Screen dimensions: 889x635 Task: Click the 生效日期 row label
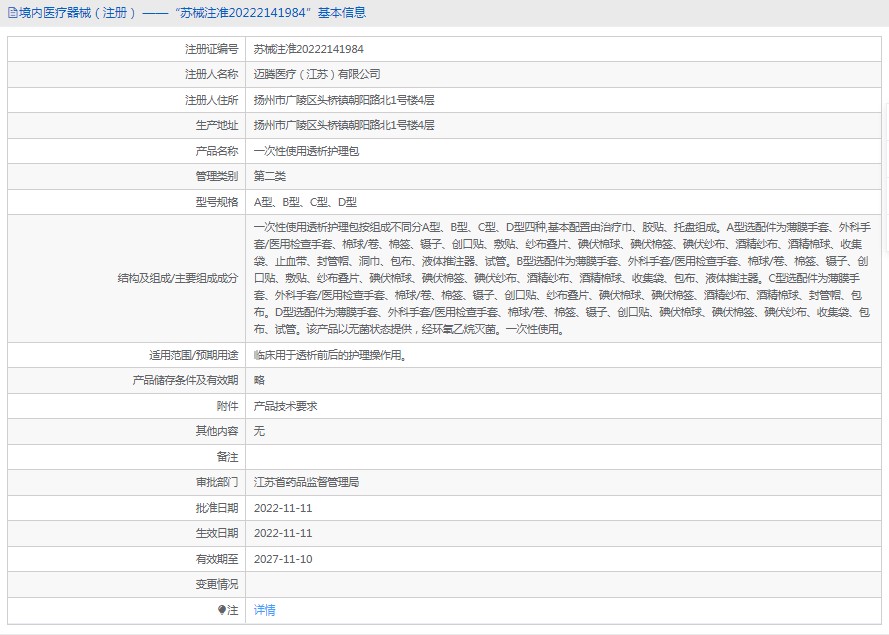pyautogui.click(x=217, y=534)
